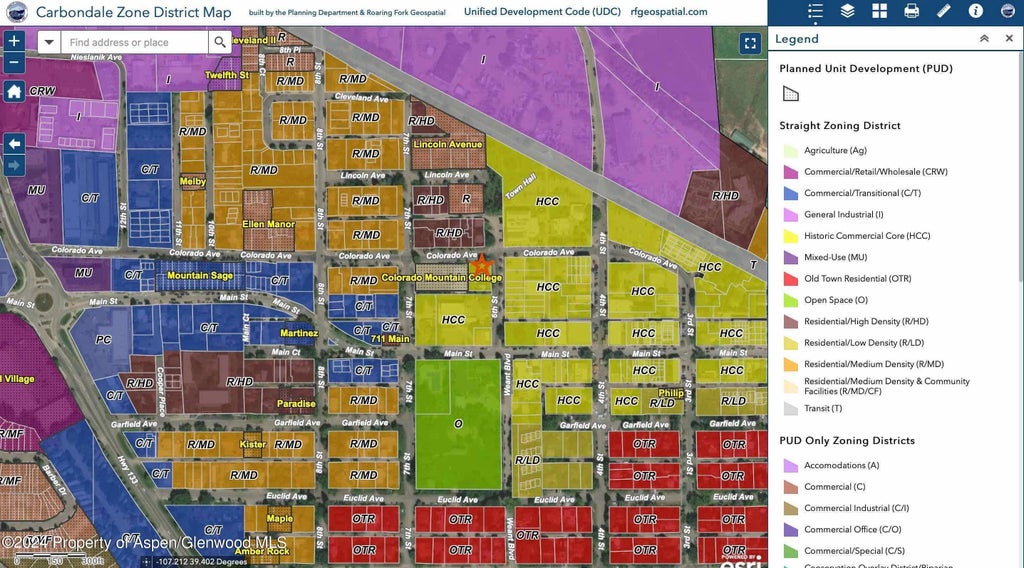The image size is (1024, 568).
Task: Zoom in on the map
Action: [14, 42]
